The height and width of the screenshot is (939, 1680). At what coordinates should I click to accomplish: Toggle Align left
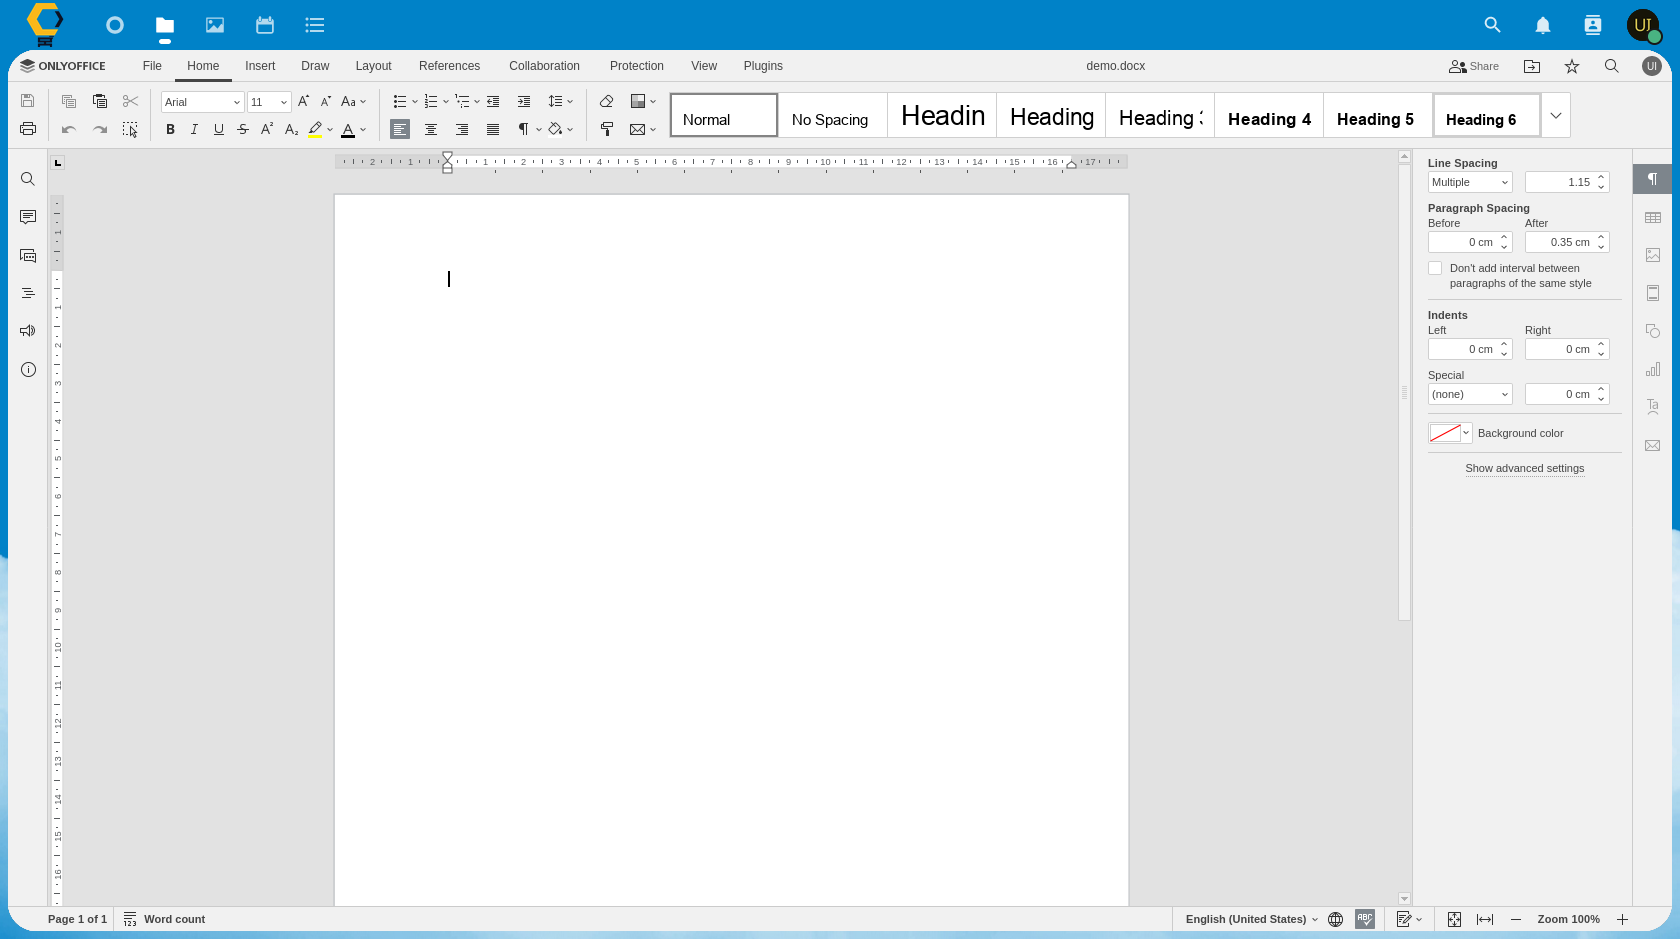(x=400, y=129)
